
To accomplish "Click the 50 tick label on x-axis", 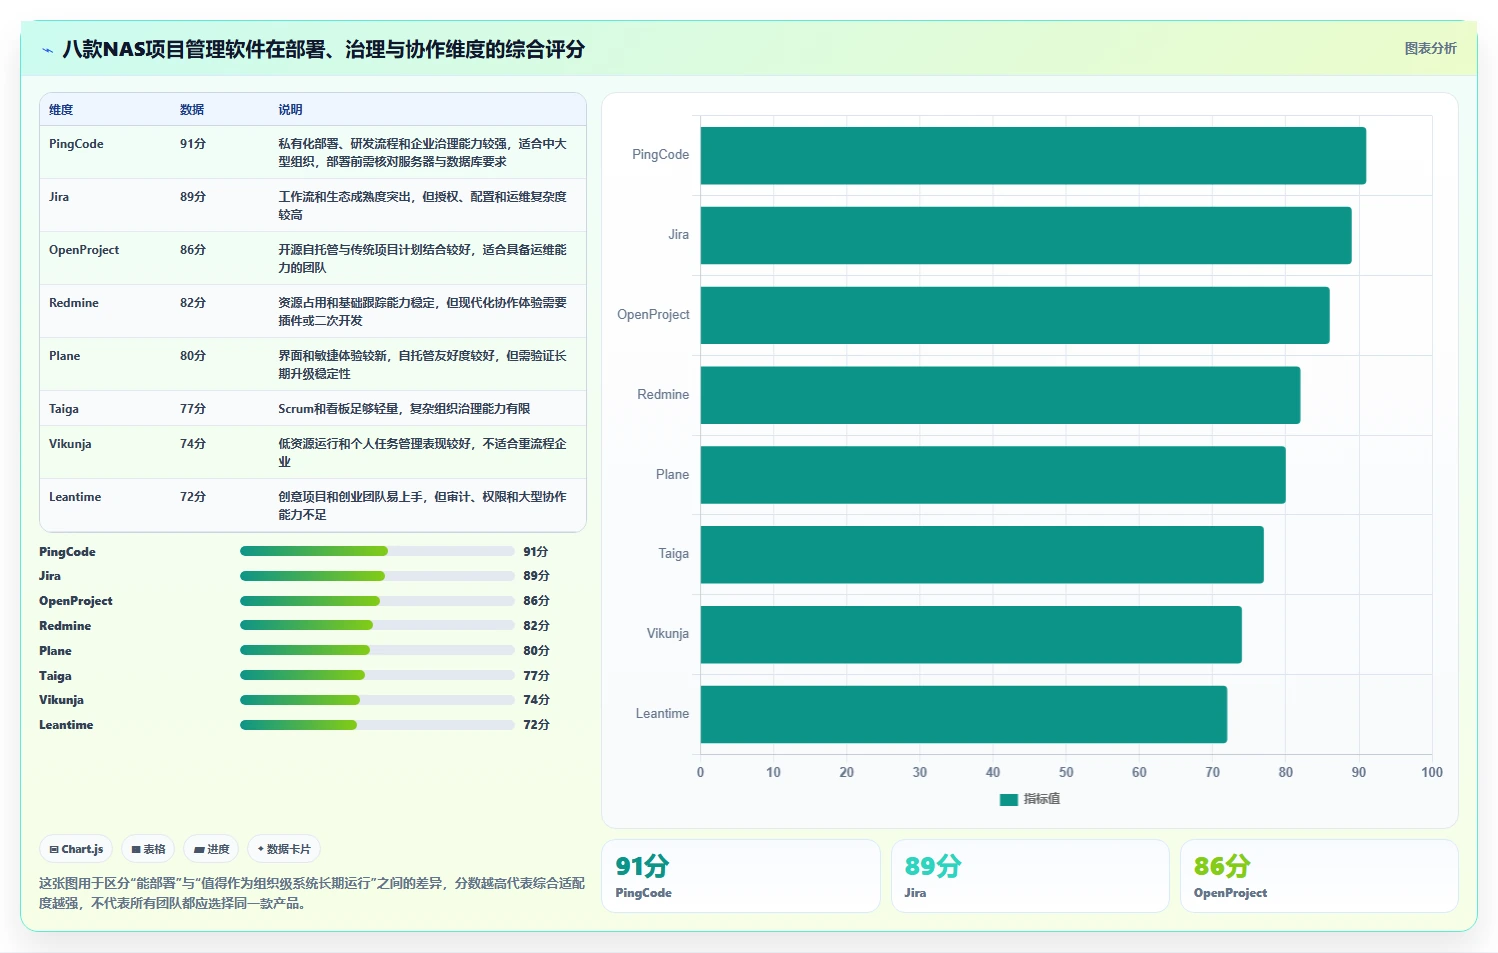I will 1066,772.
